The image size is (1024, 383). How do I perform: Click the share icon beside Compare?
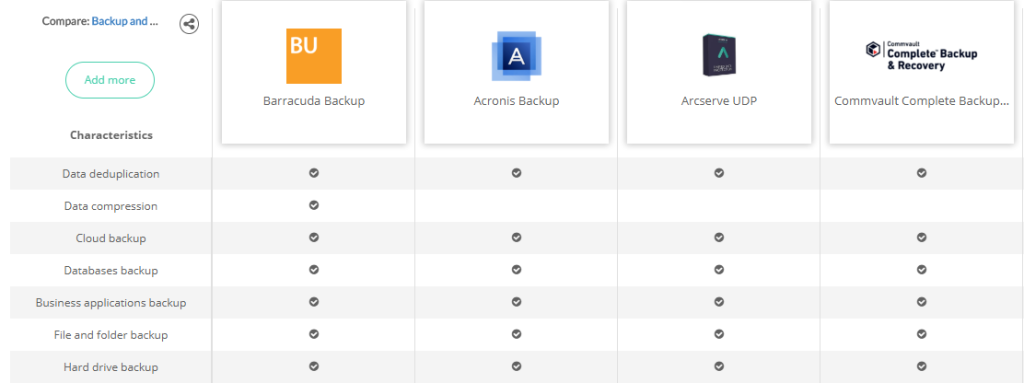click(189, 25)
